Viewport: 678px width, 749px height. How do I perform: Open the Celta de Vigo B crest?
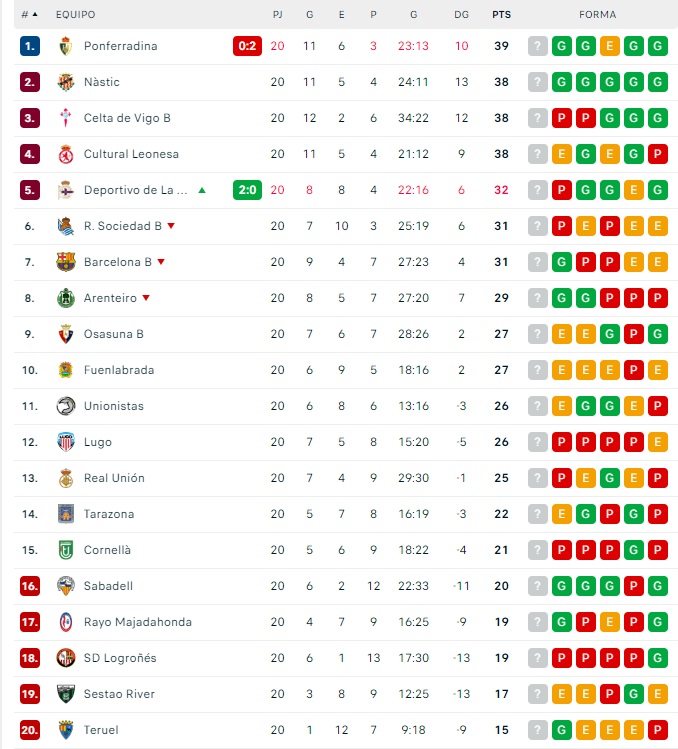66,118
